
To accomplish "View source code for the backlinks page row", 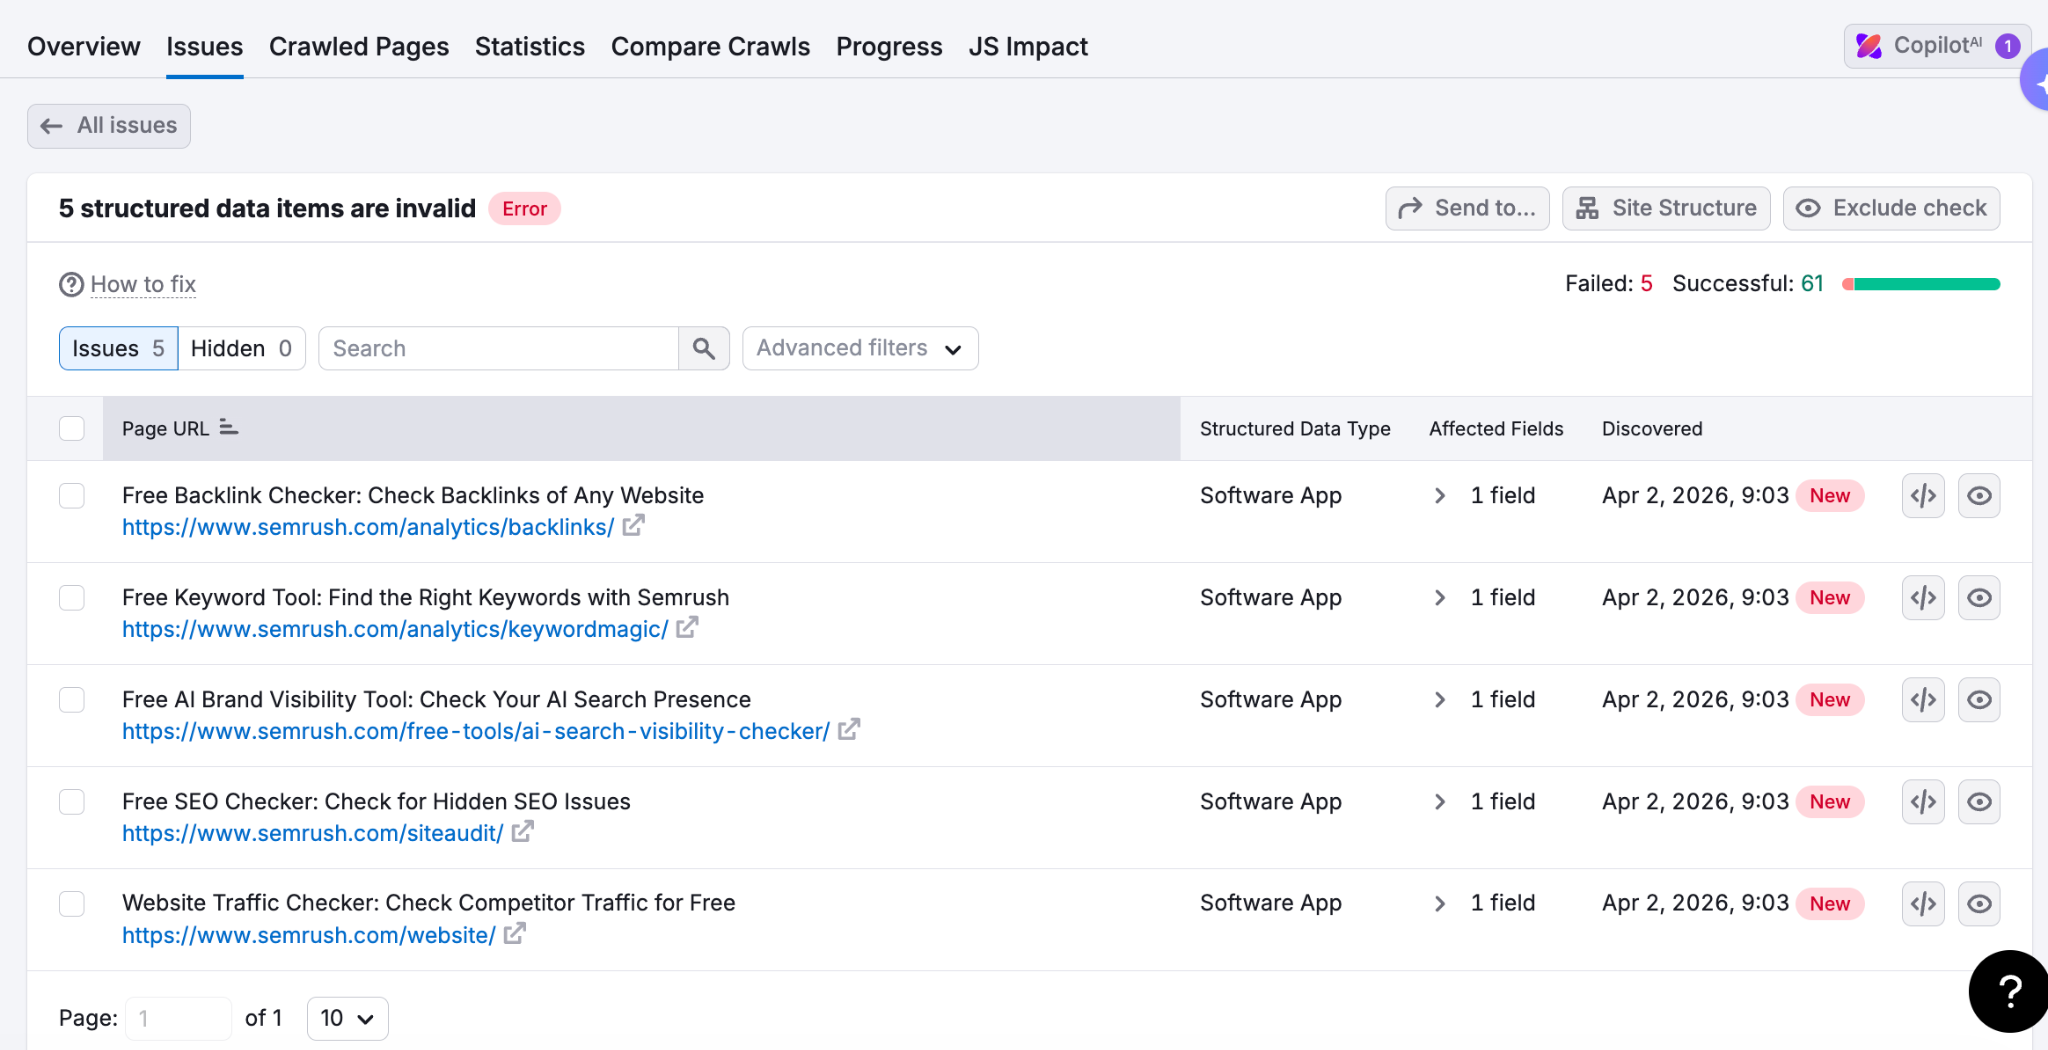I will tap(1923, 496).
